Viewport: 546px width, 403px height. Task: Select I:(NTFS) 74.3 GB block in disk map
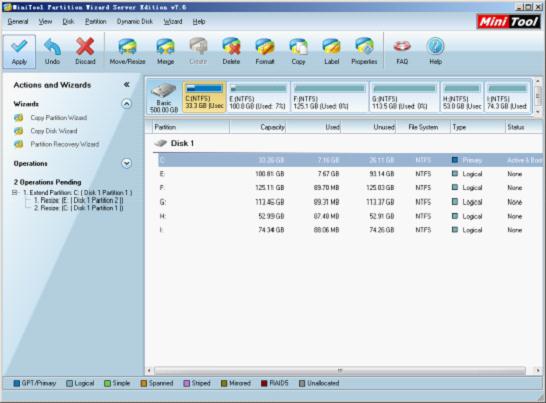(x=507, y=97)
